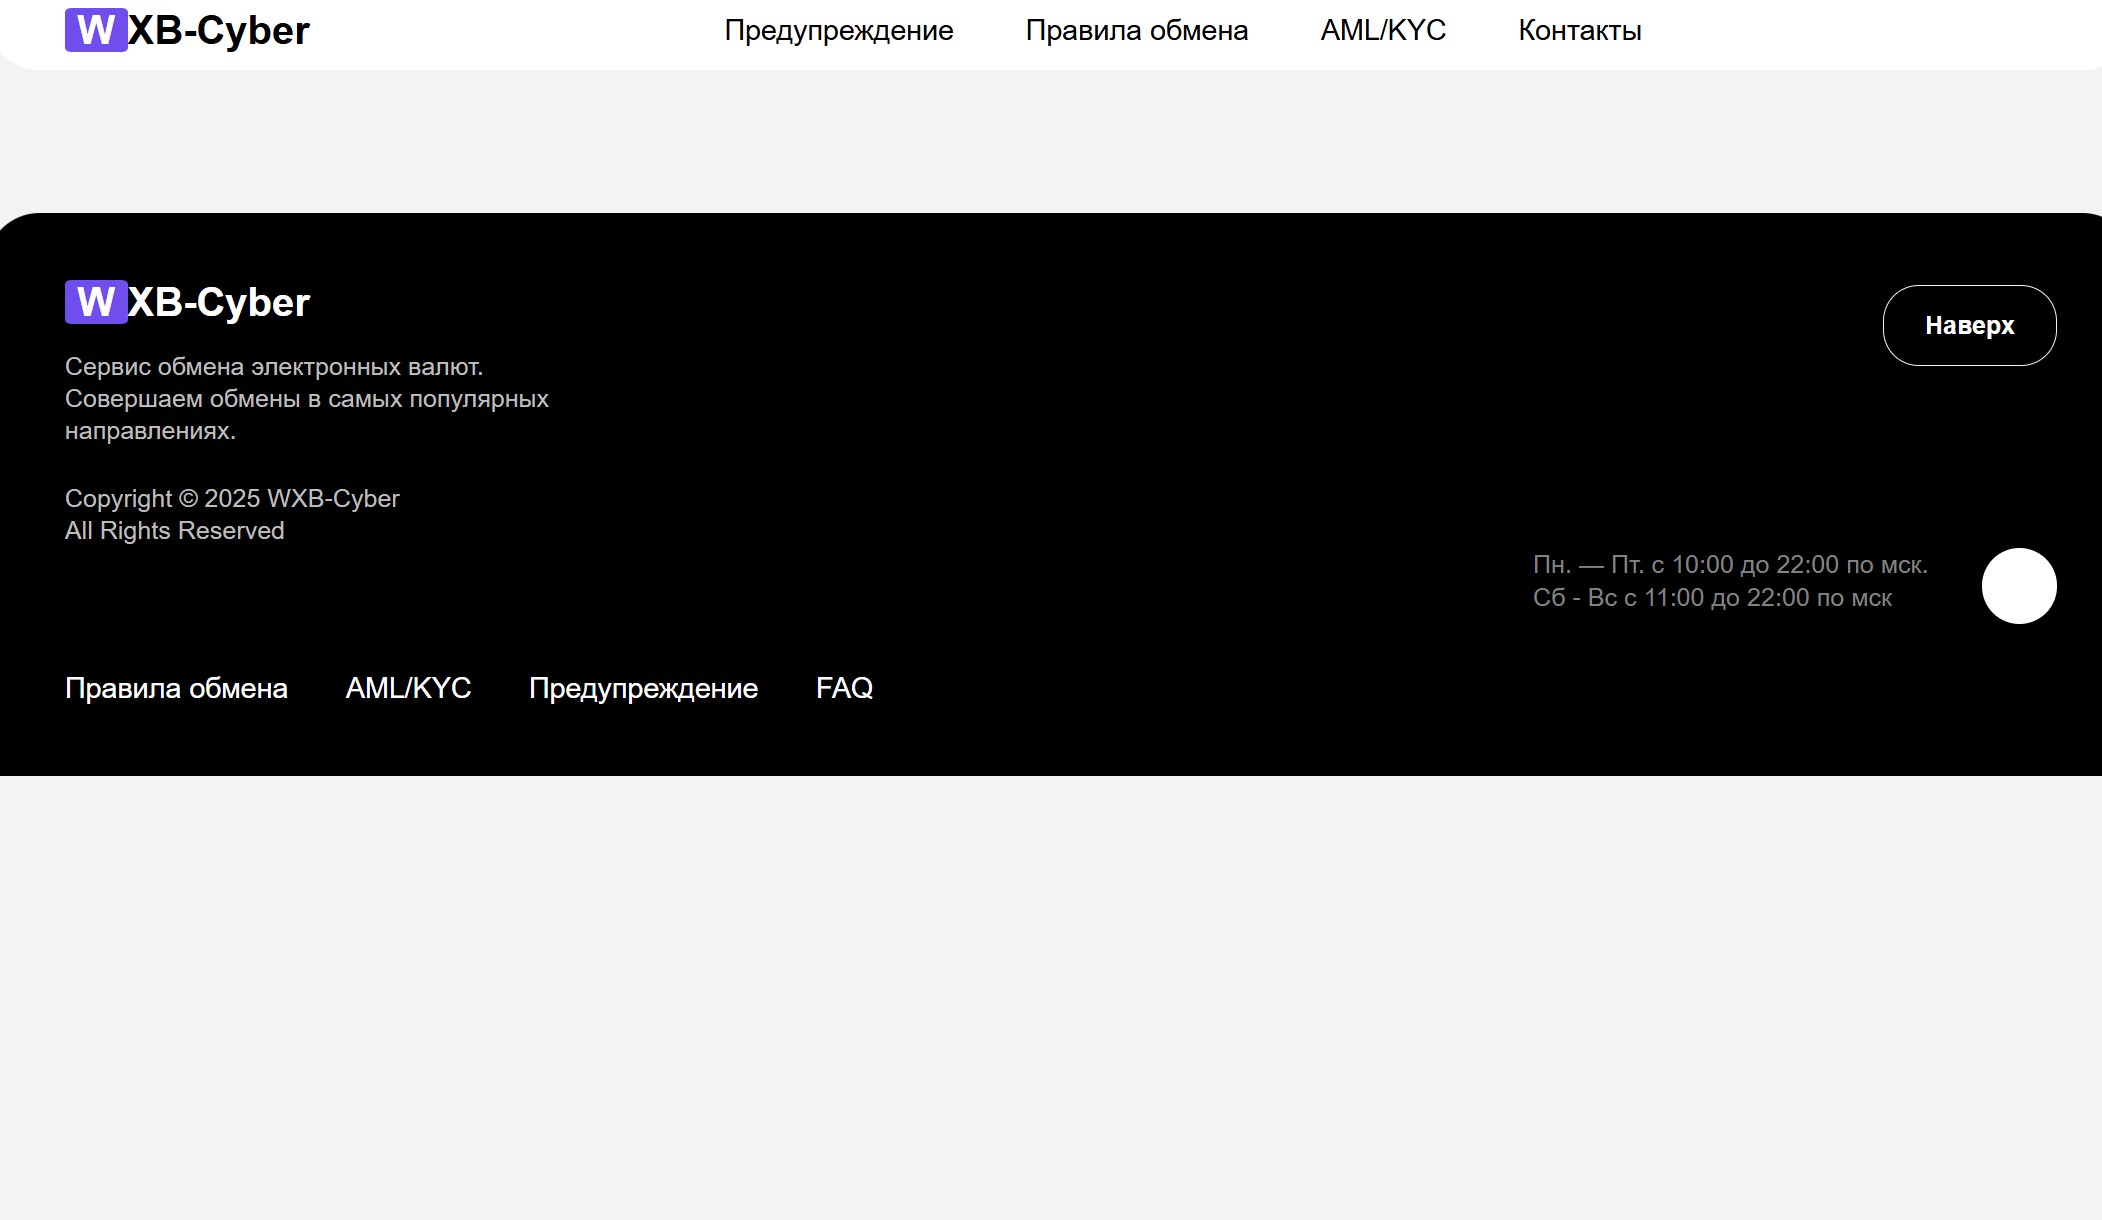The width and height of the screenshot is (2102, 1220).
Task: Open Предупреждение from the top navigation
Action: coord(838,30)
